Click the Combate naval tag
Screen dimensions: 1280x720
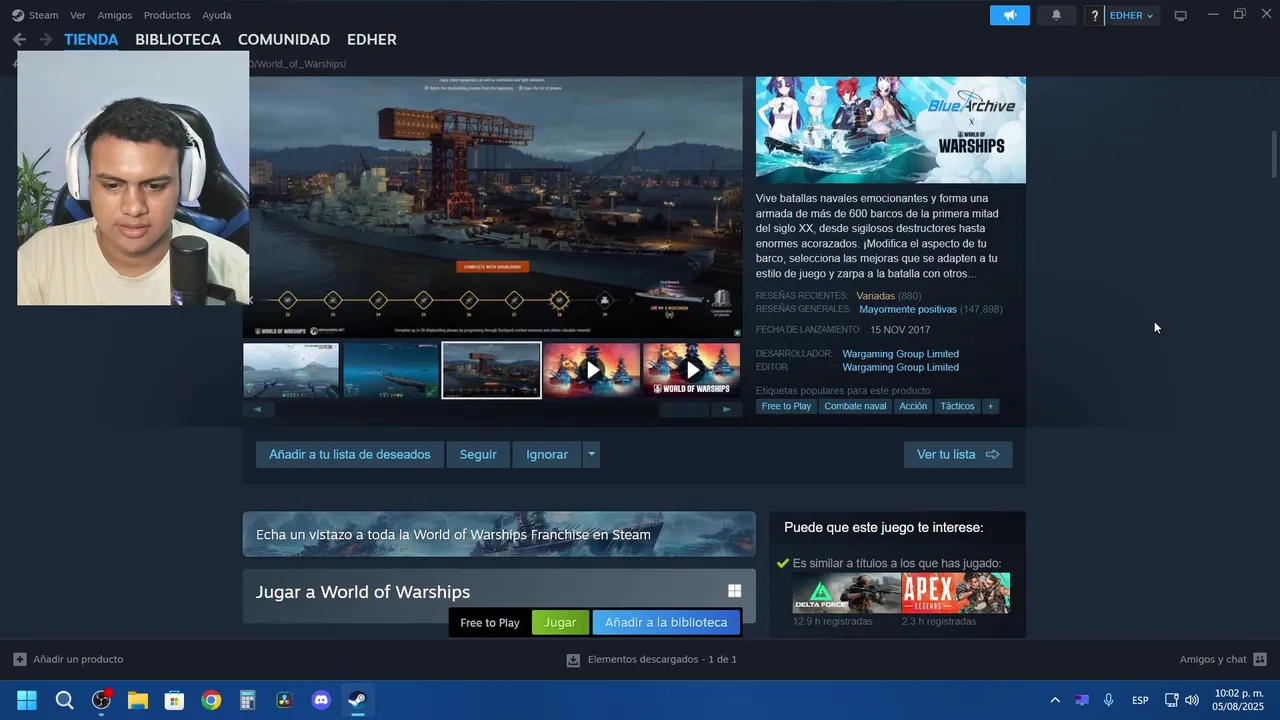(855, 406)
